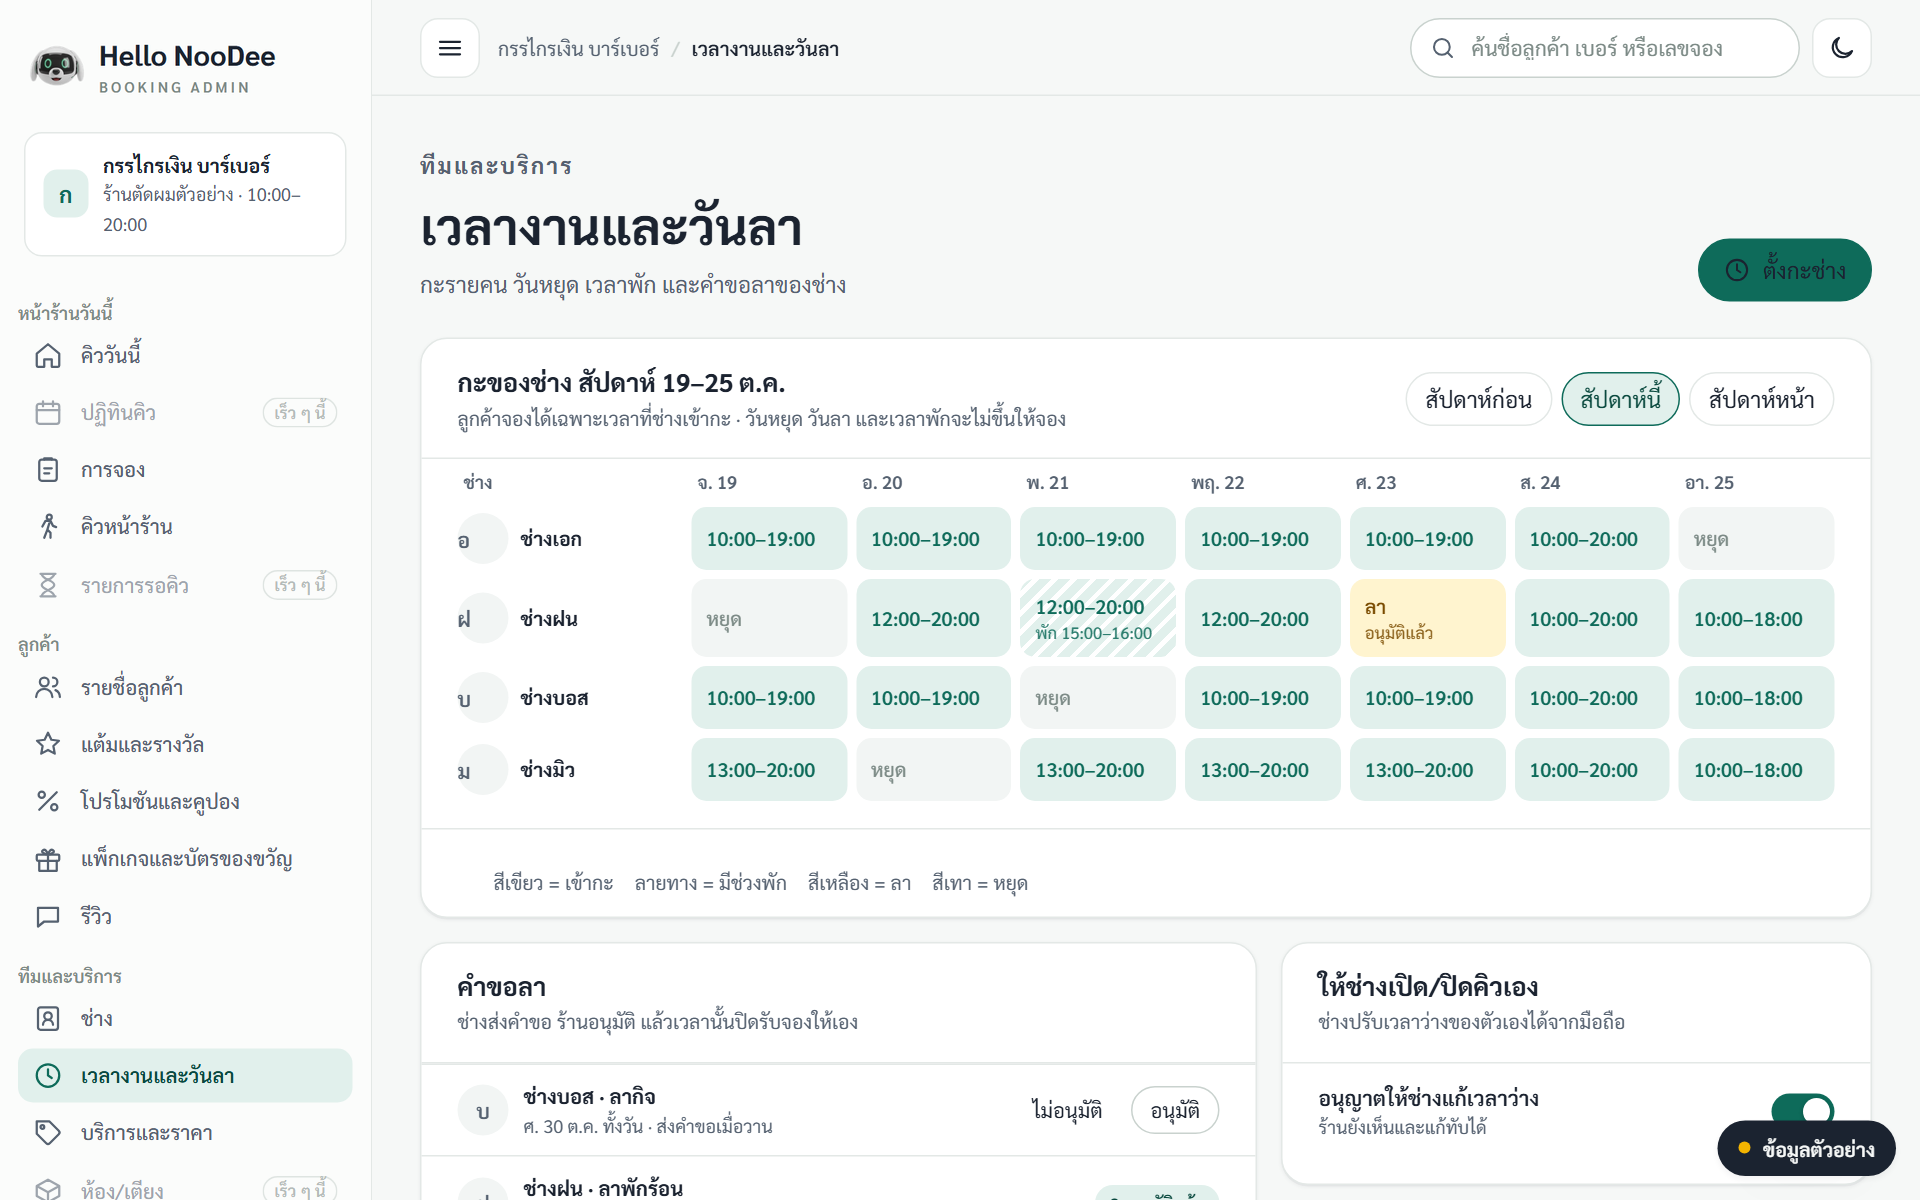1920x1200 pixels.
Task: Click the calendar icon for ปฏิทินคิว
Action: click(x=48, y=413)
